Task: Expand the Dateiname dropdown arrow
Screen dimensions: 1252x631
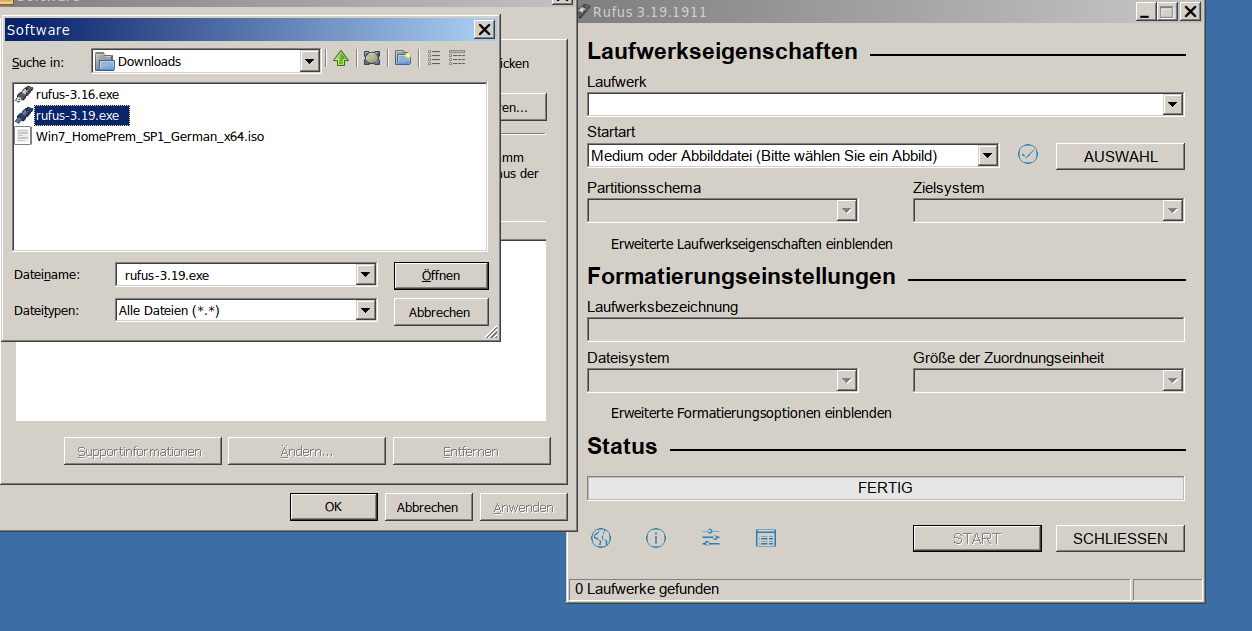Action: (x=366, y=275)
